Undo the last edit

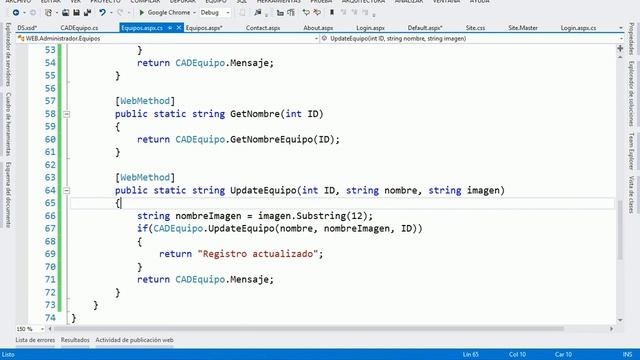point(102,13)
